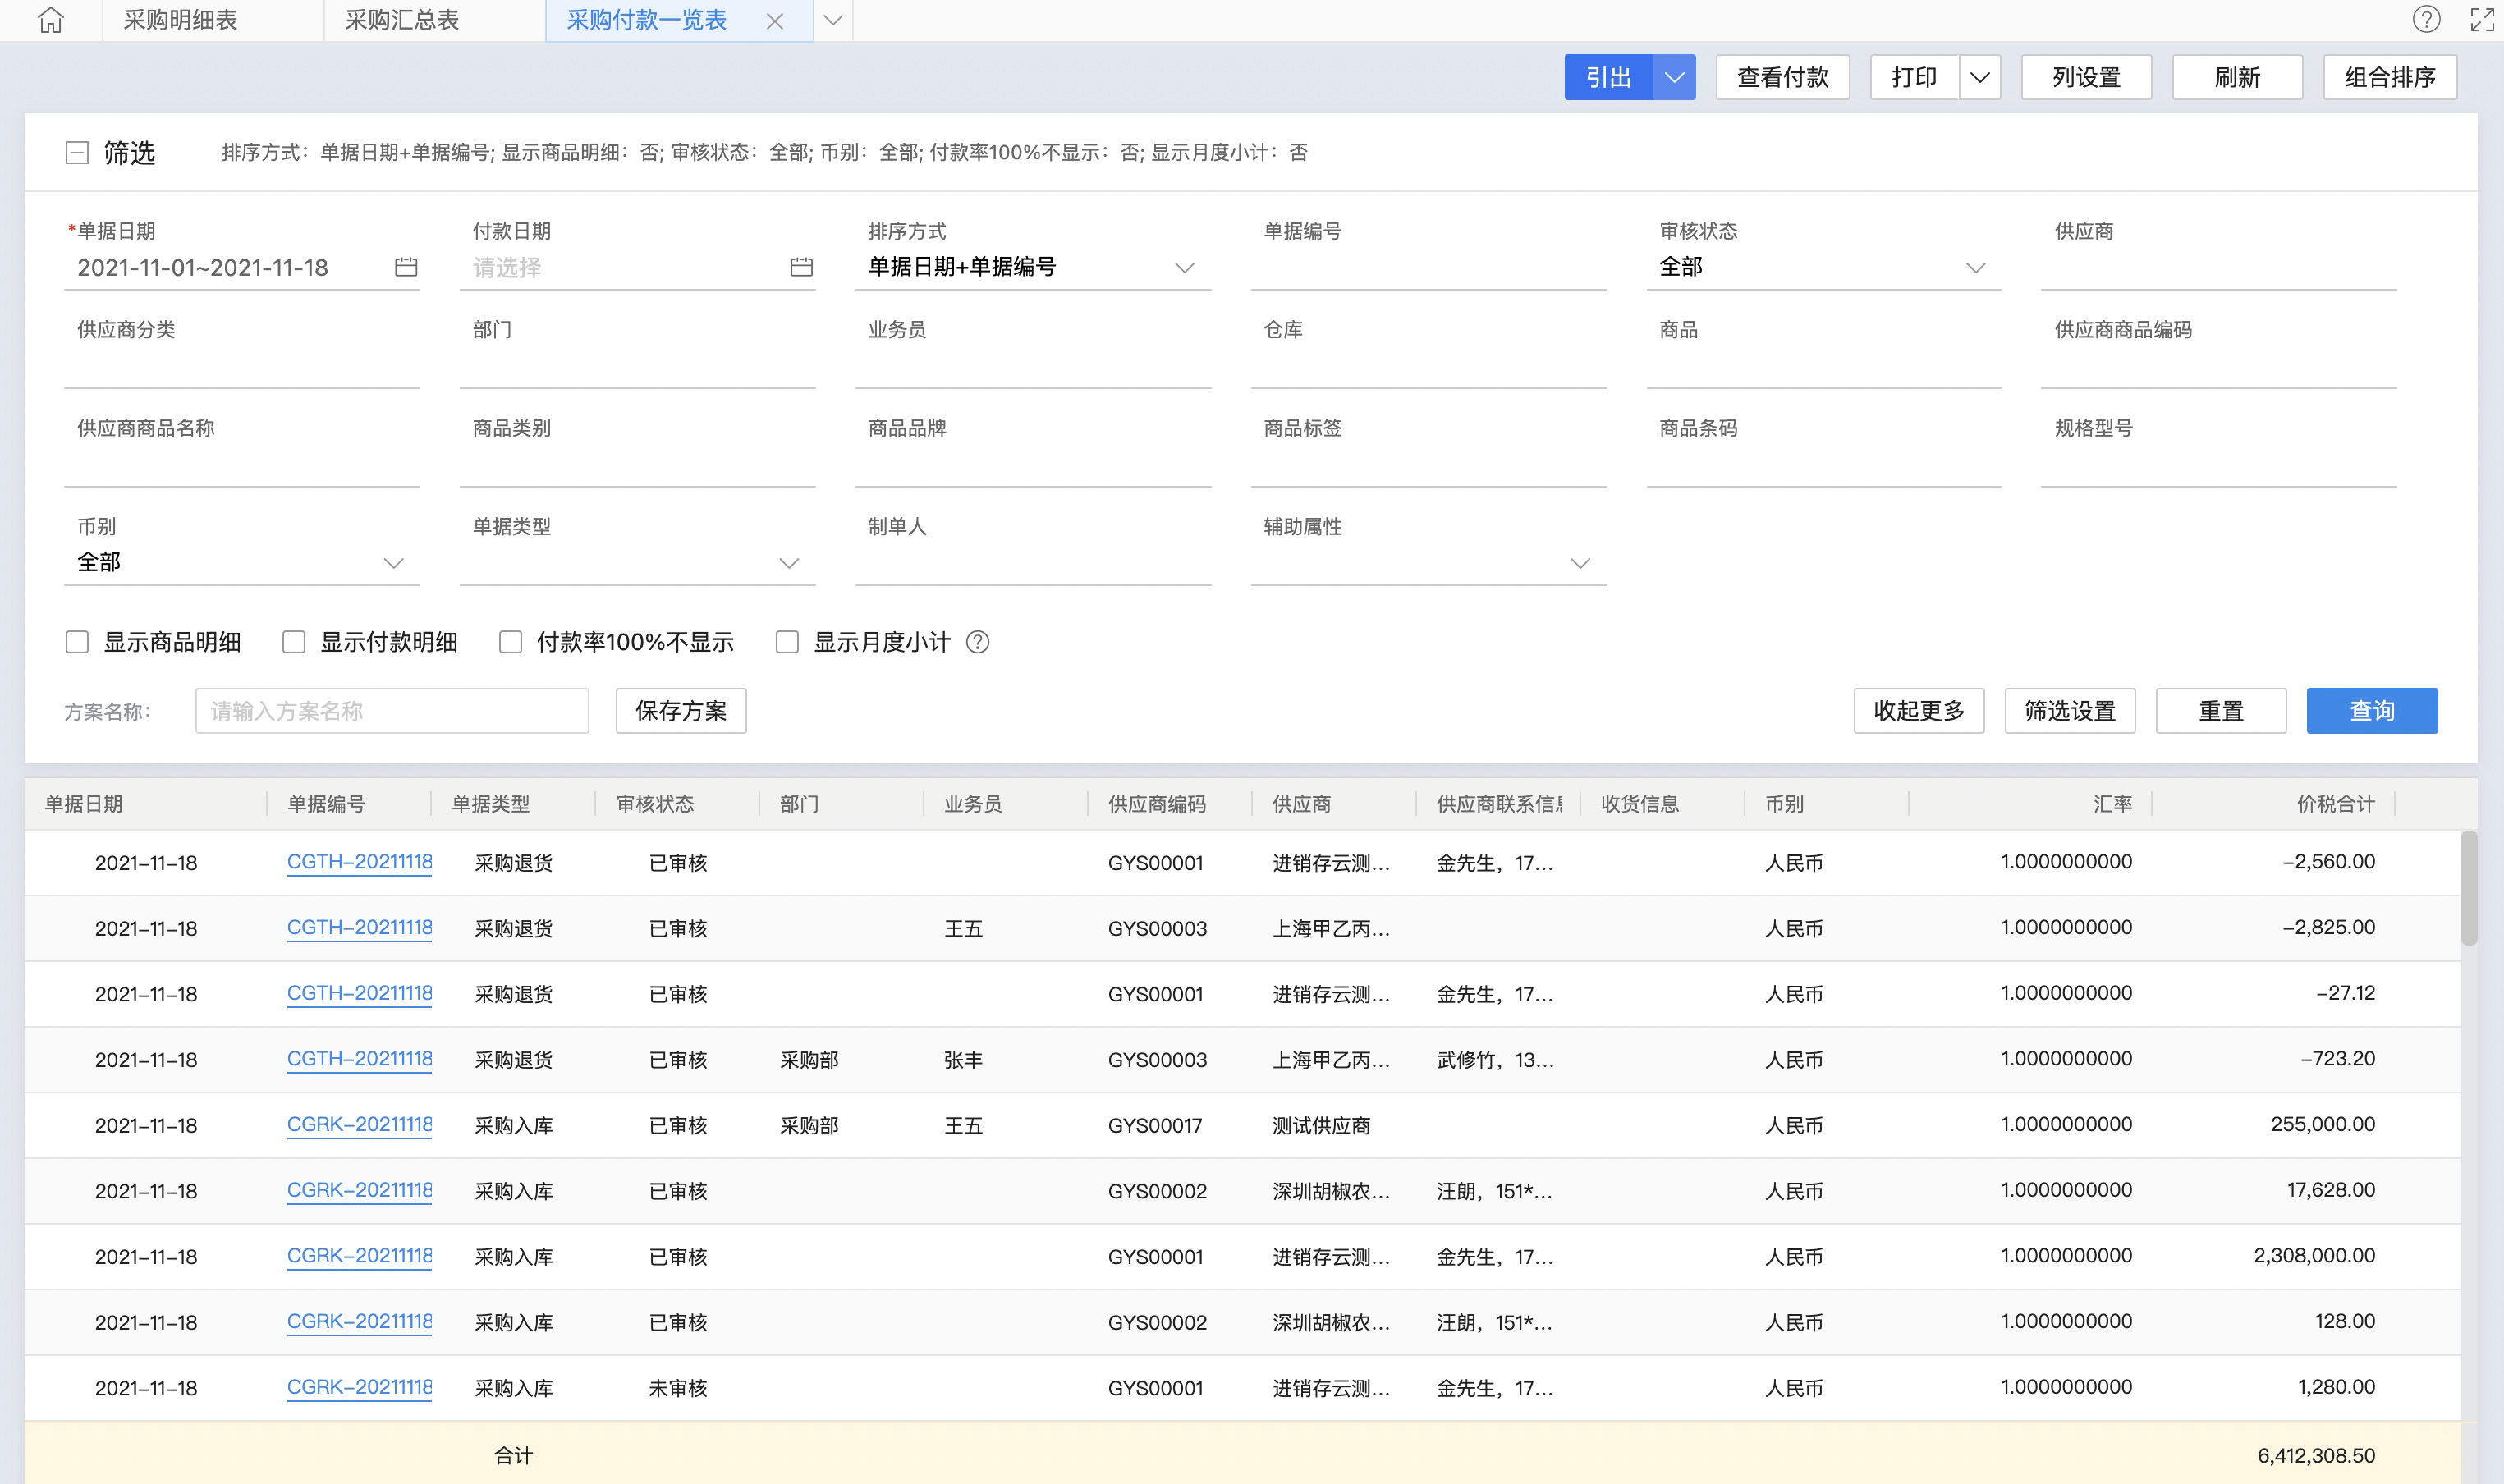The height and width of the screenshot is (1484, 2504).
Task: Click the home icon
Action: point(51,20)
